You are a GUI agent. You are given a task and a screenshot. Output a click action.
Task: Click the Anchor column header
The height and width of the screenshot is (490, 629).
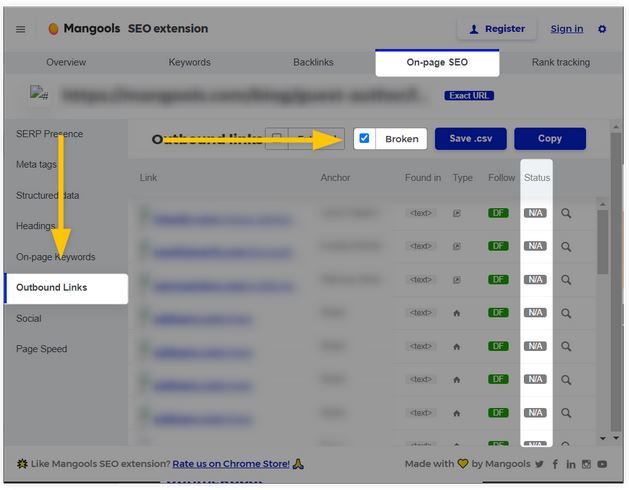[x=335, y=177]
